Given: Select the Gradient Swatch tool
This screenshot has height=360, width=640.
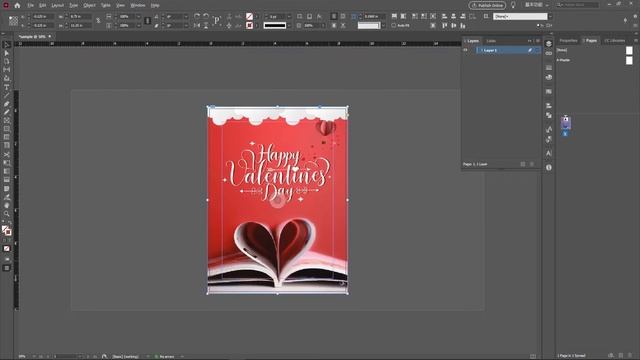Looking at the screenshot, I should [x=7, y=171].
